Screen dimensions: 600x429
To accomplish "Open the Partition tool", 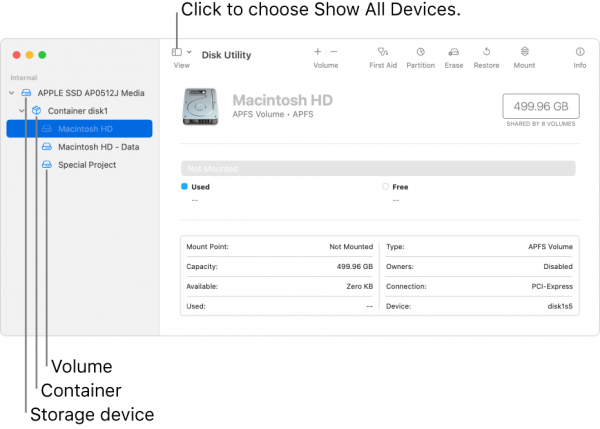I will tap(420, 51).
